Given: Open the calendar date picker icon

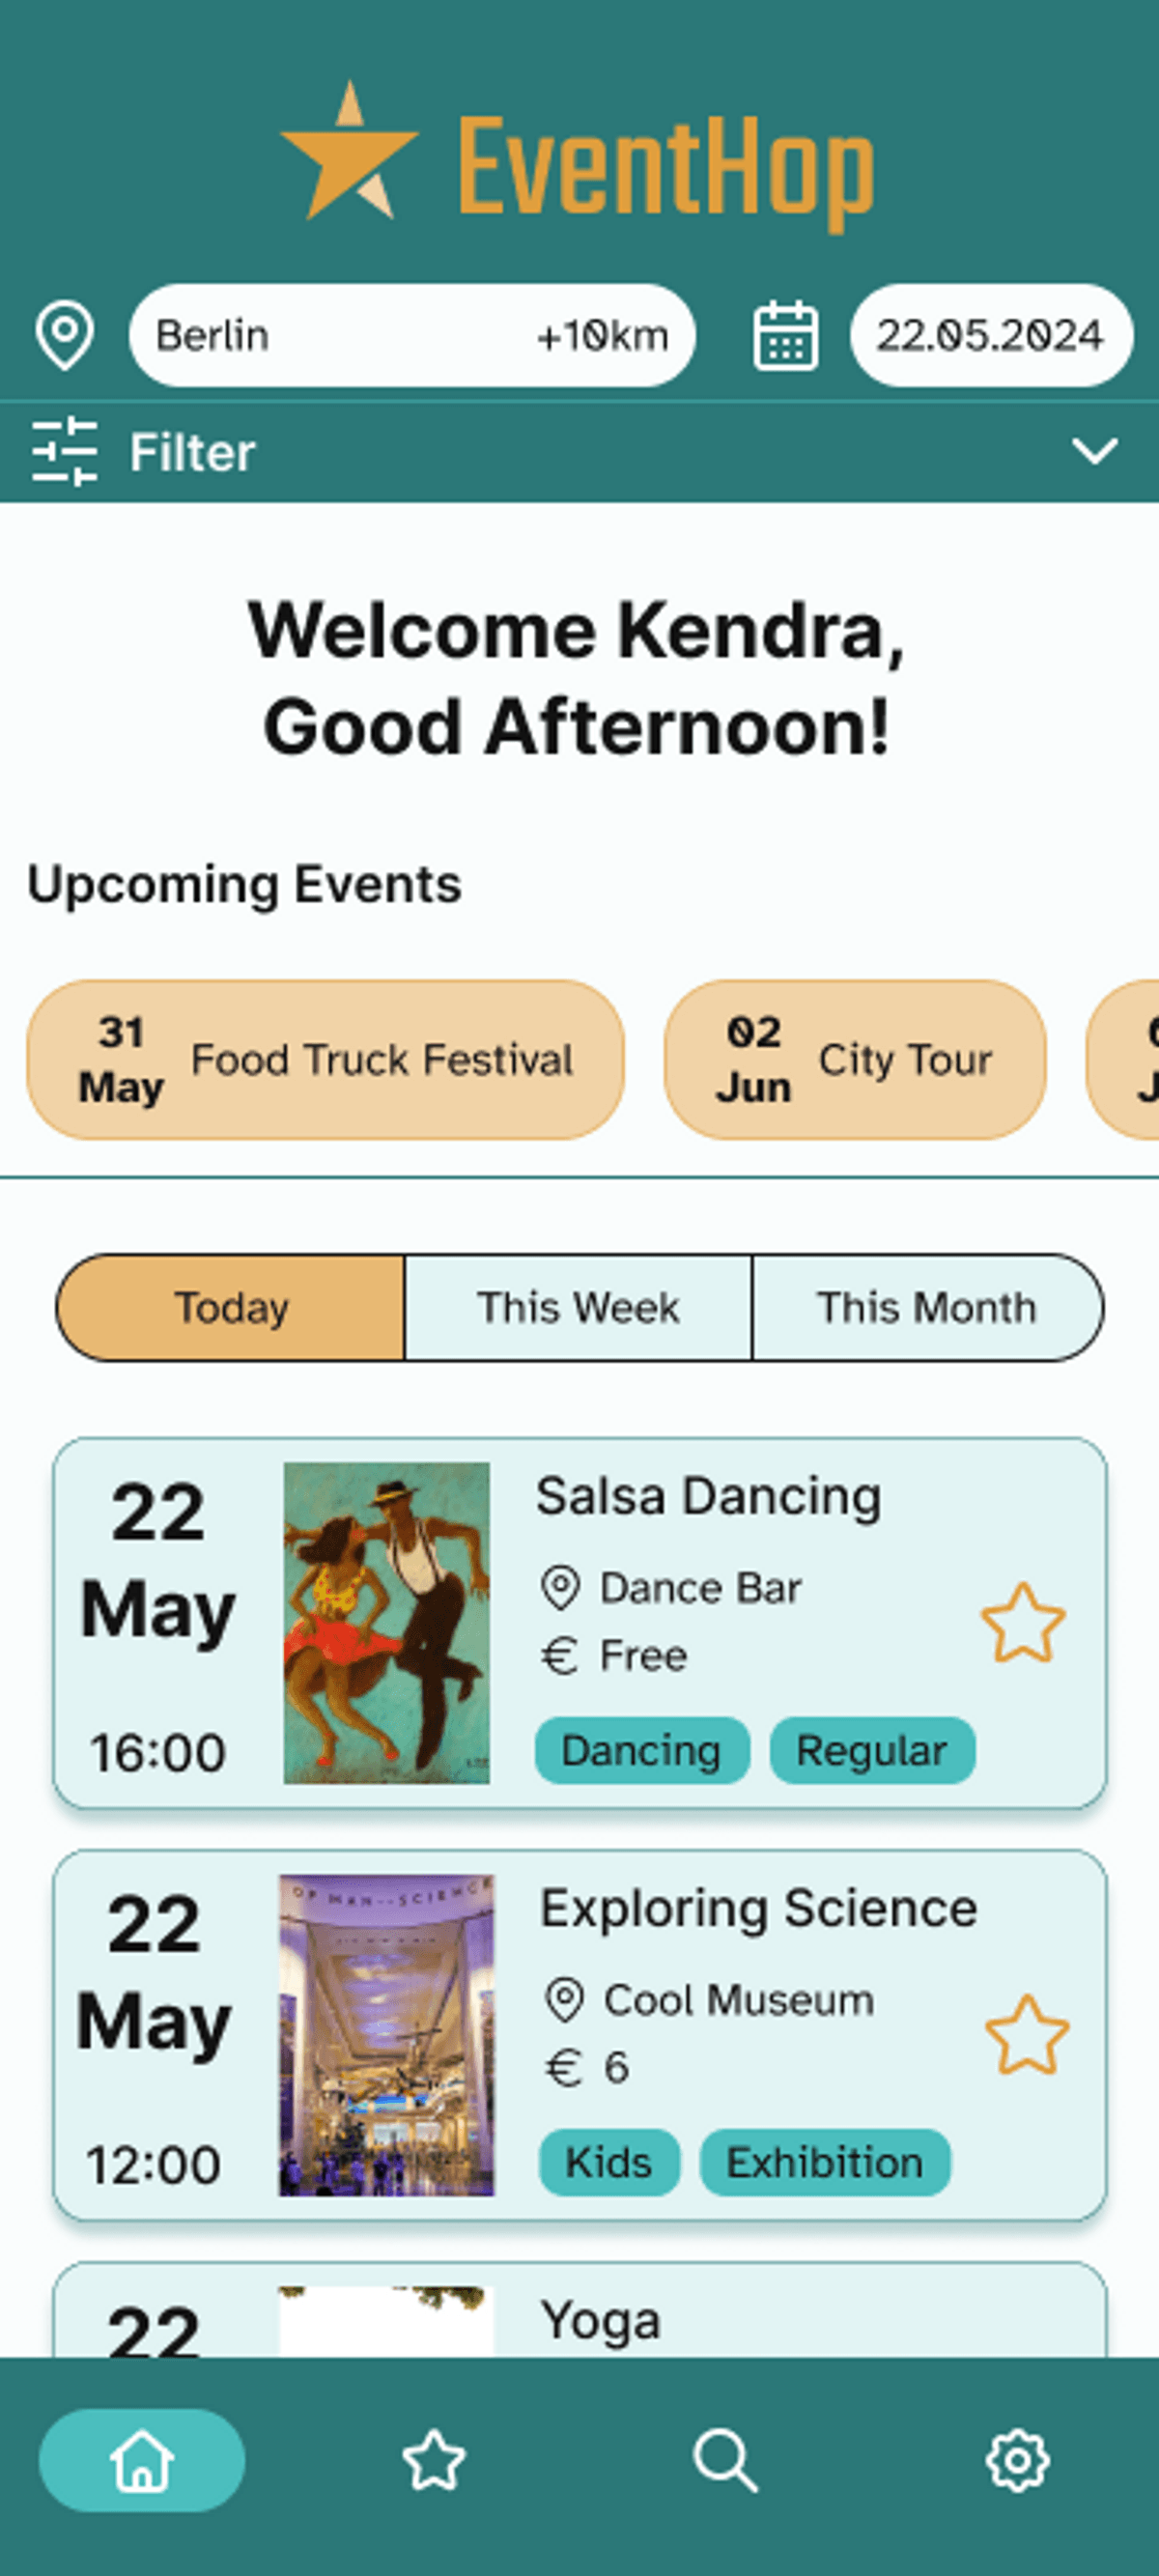Looking at the screenshot, I should pos(785,336).
